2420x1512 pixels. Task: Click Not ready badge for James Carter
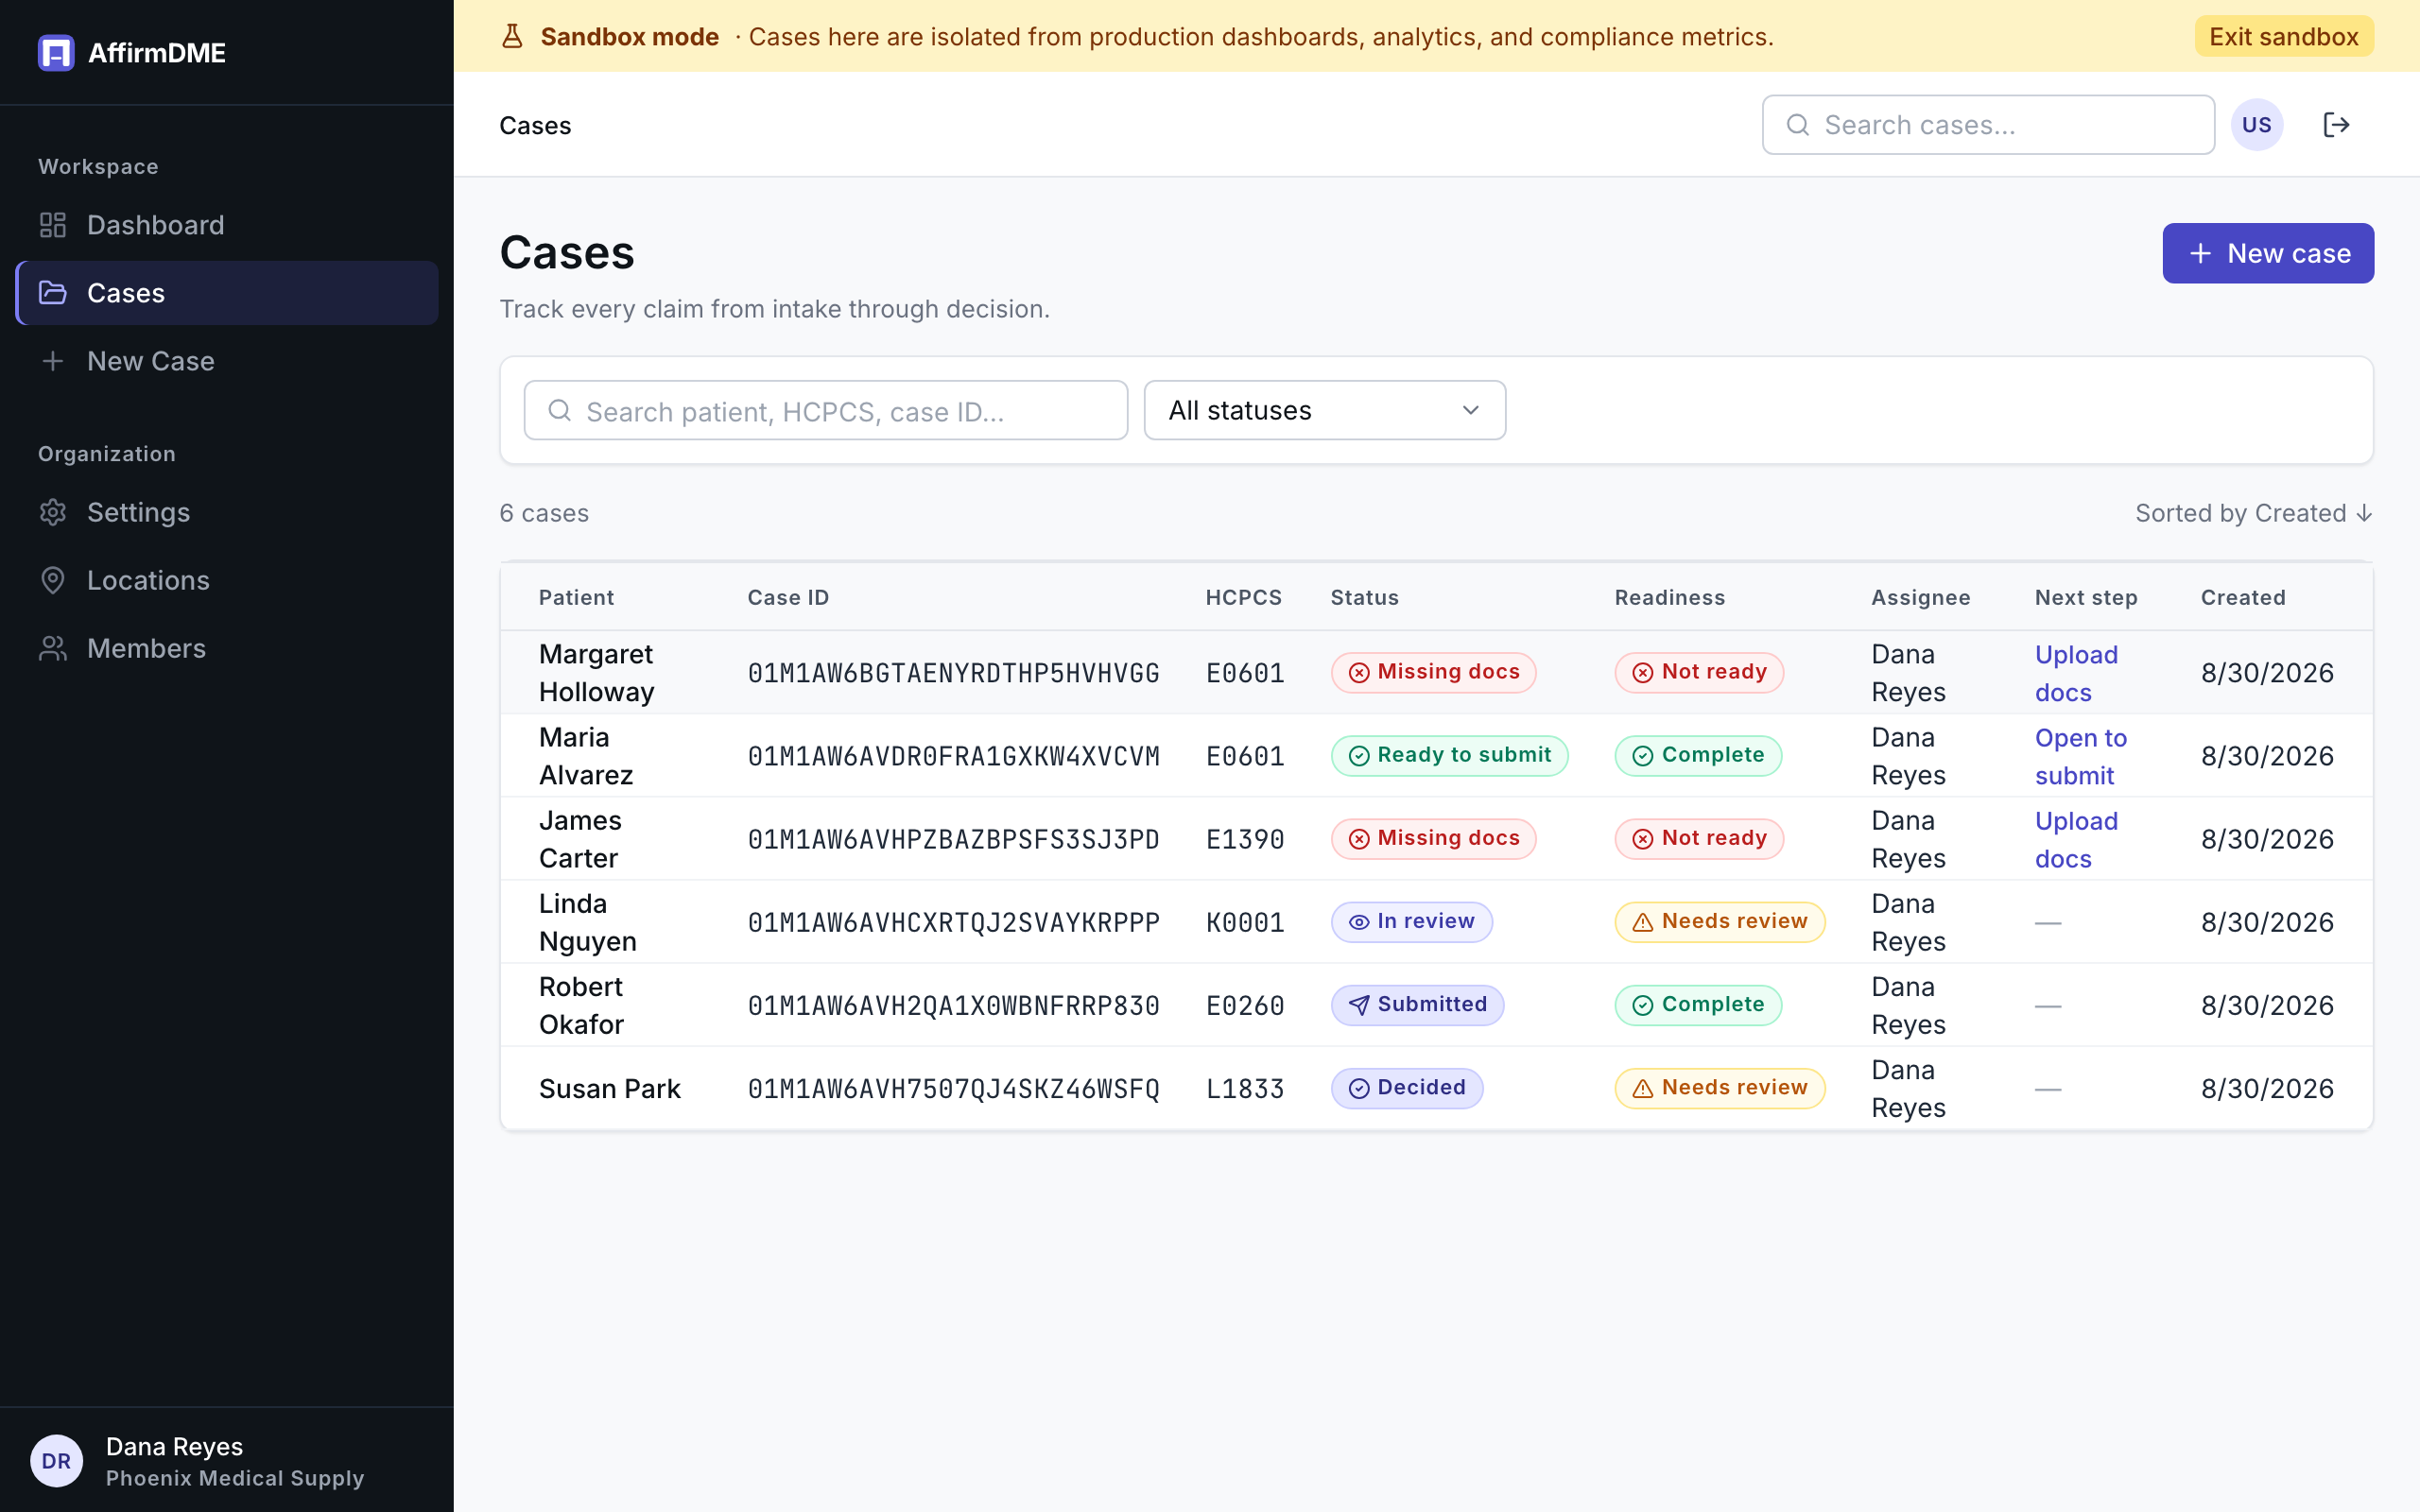coord(1698,839)
